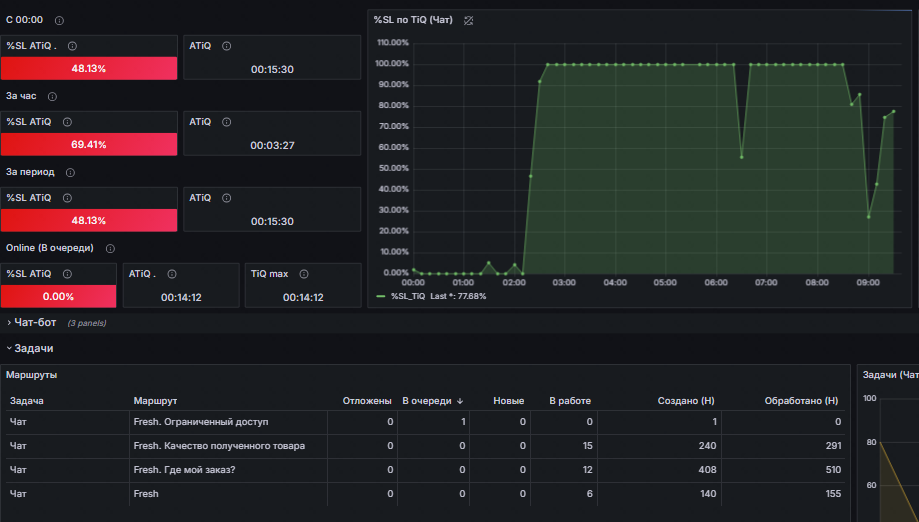
Task: Open info icon of %SL ATiQ panel under За период
Action: point(67,199)
